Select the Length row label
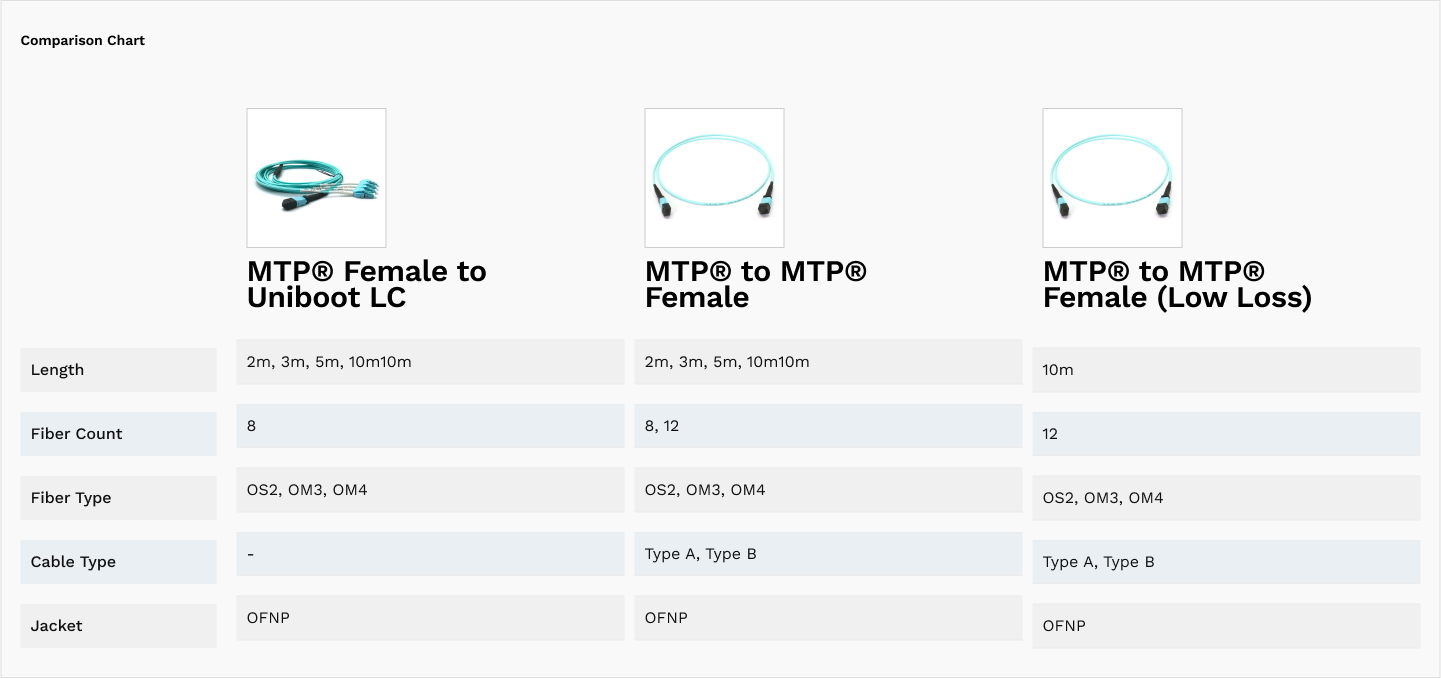 pyautogui.click(x=58, y=370)
